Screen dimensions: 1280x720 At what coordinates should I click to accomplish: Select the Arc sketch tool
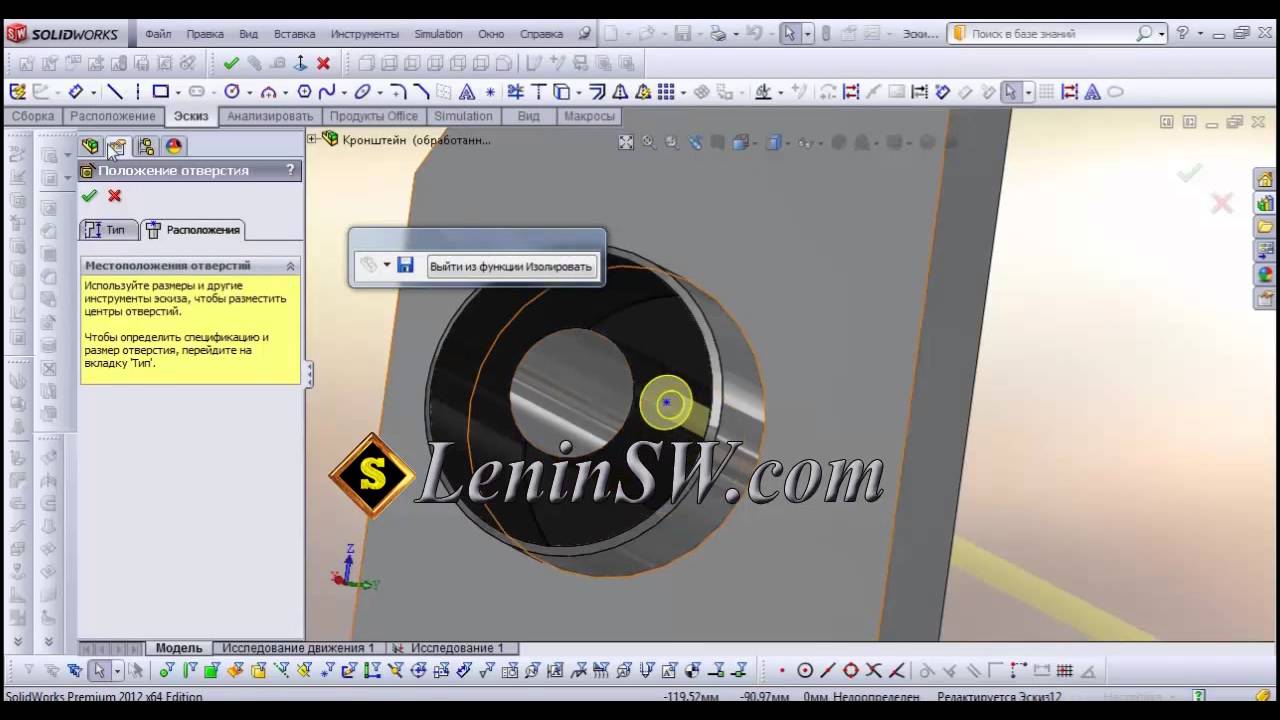coord(268,92)
